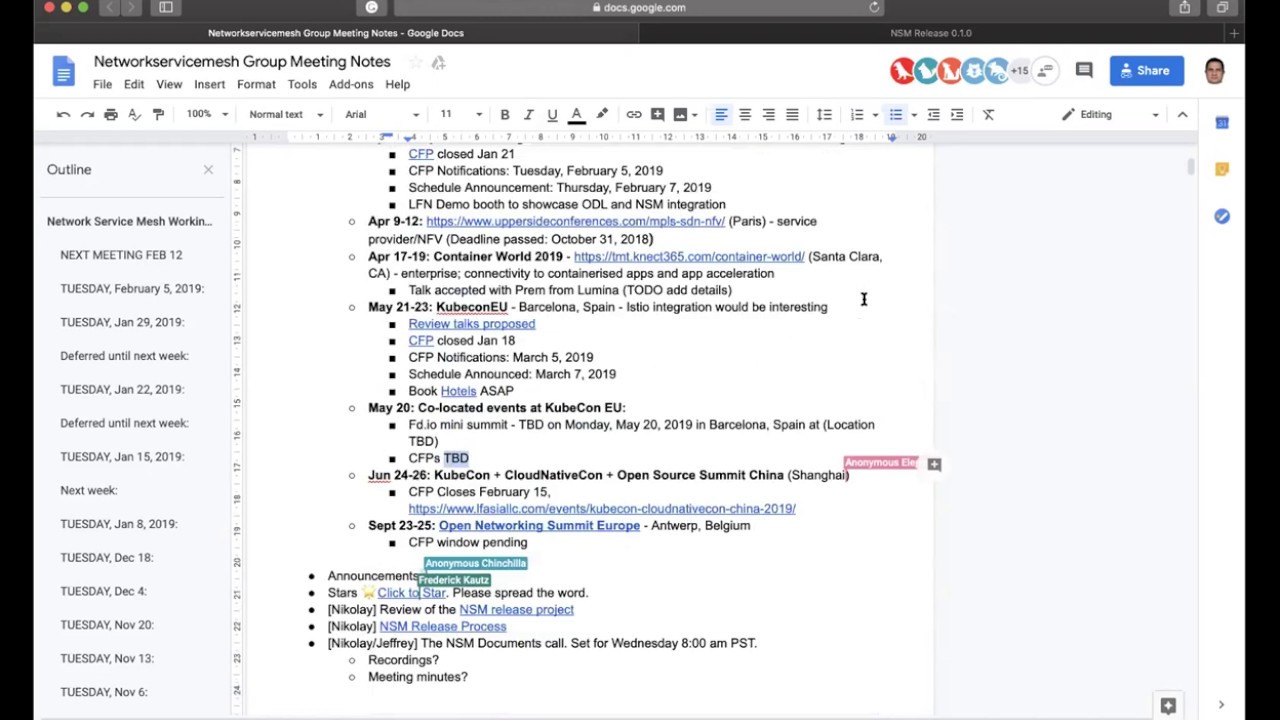Click Safari share icon
The image size is (1280, 720).
[x=1185, y=7]
